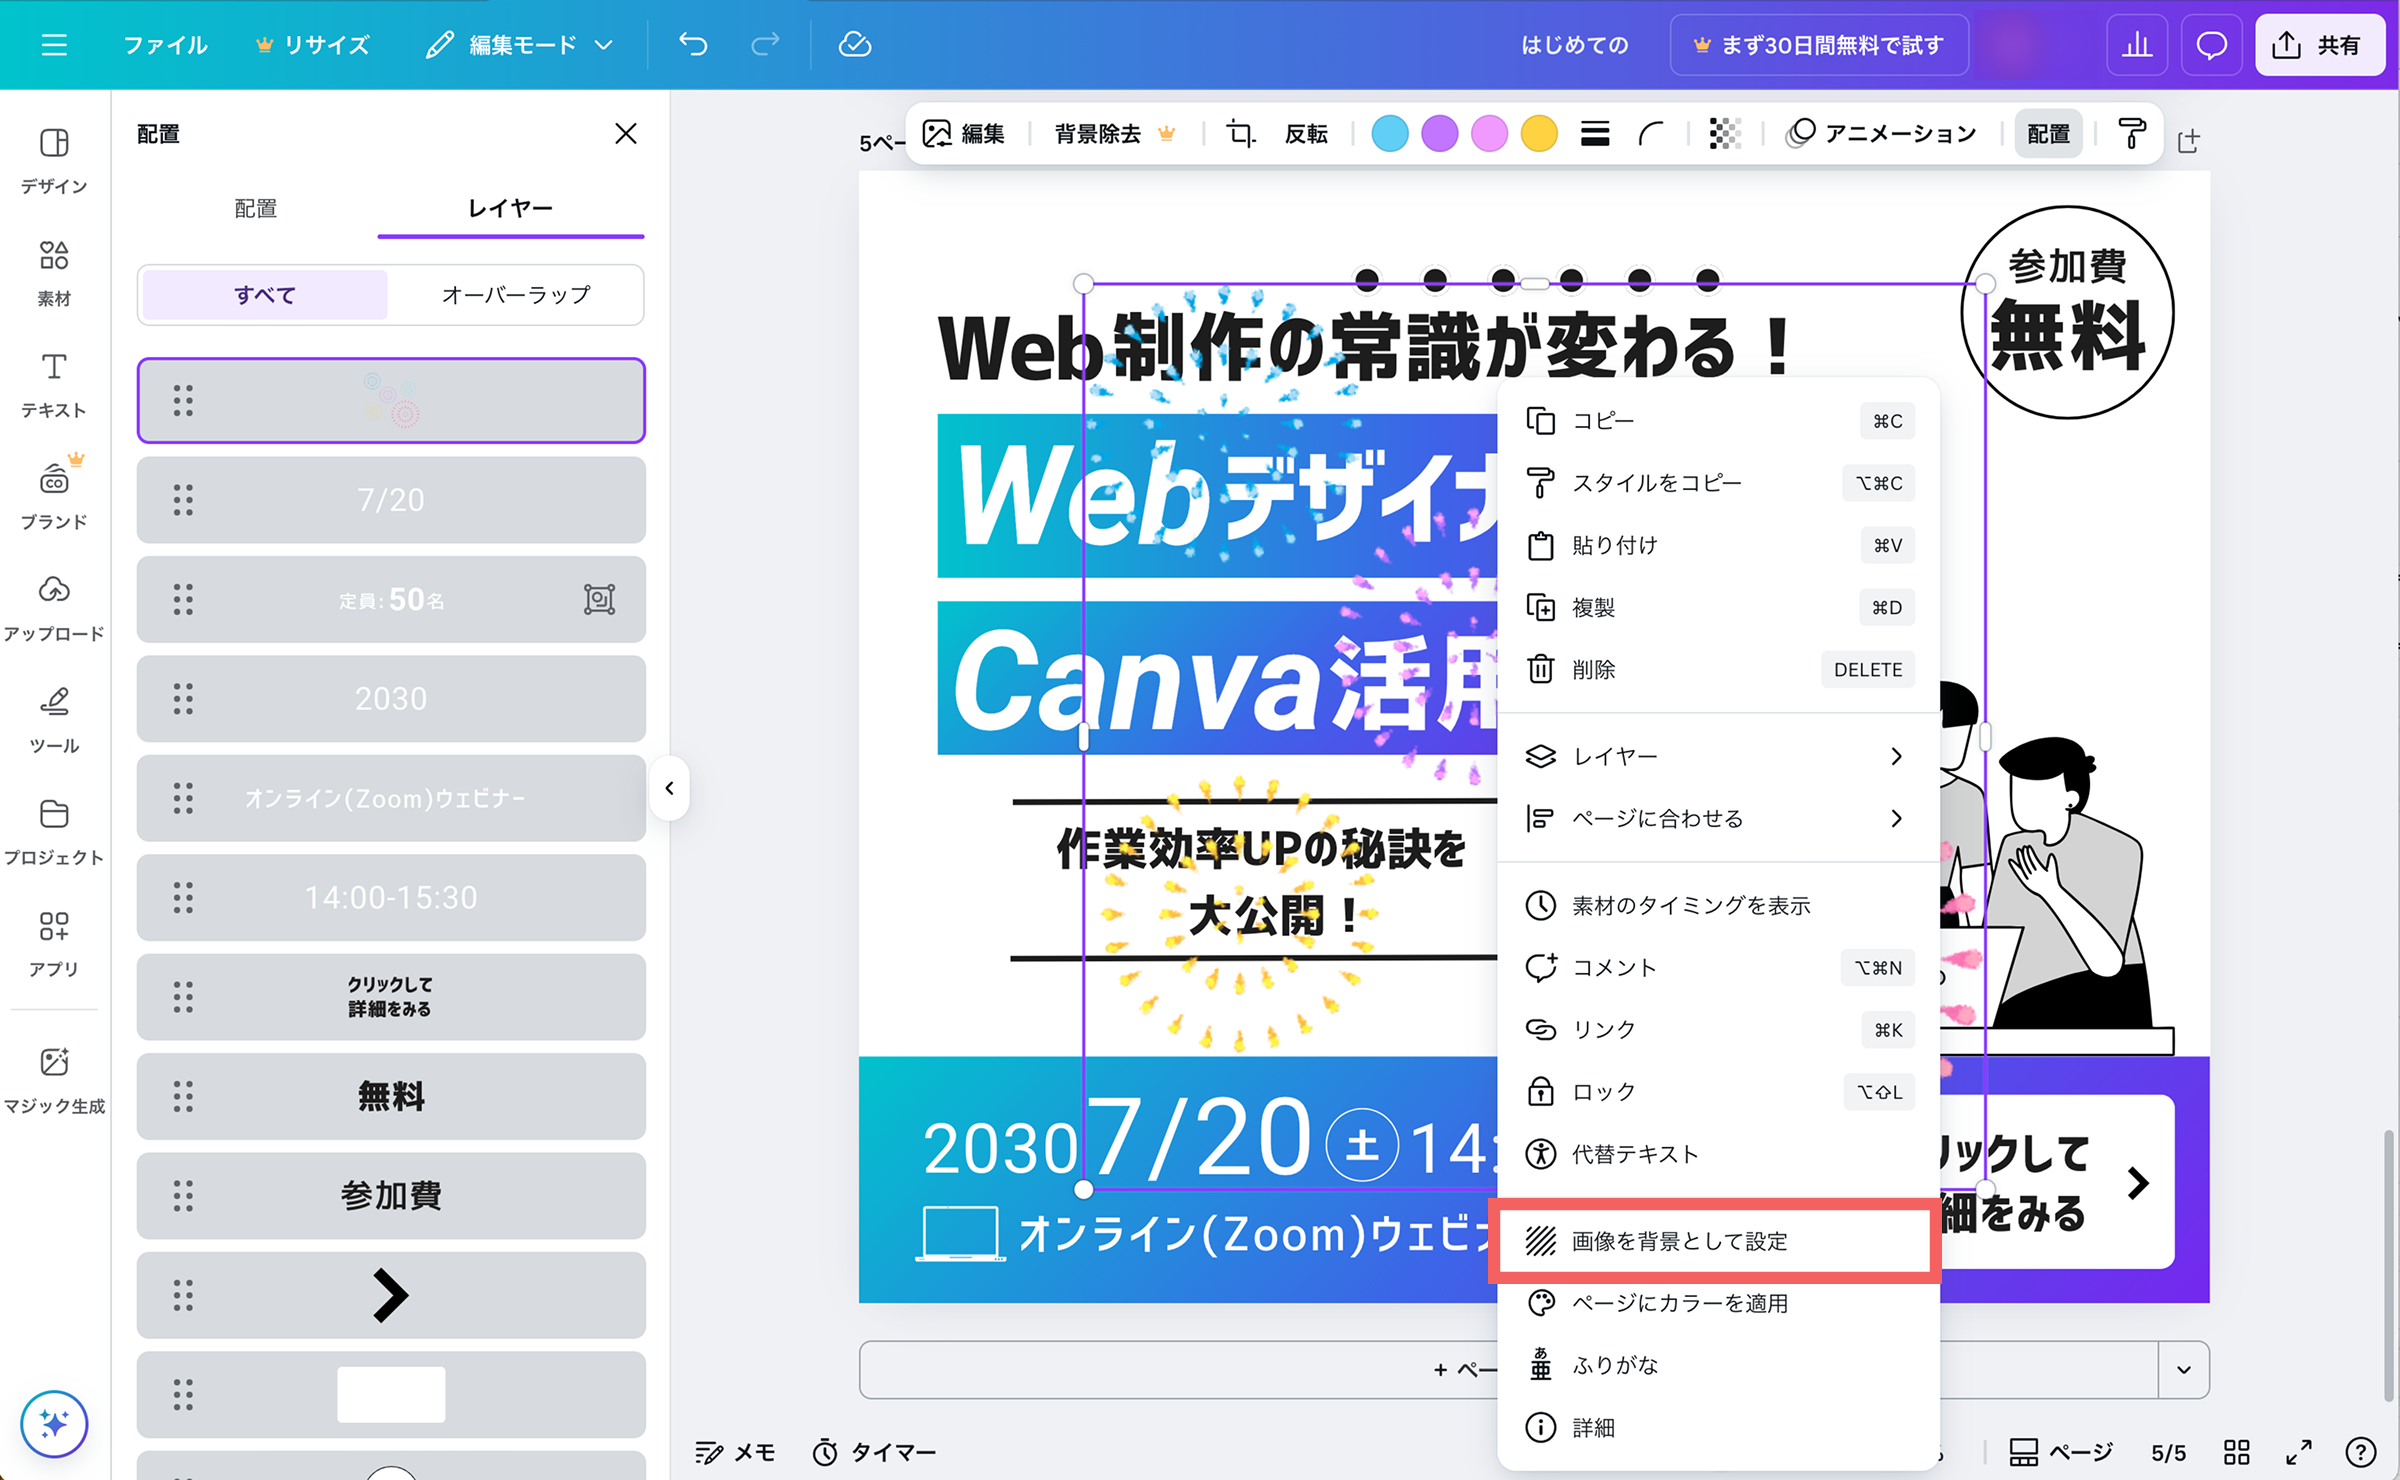
Task: Choose 削除 from context menu
Action: pos(1716,669)
